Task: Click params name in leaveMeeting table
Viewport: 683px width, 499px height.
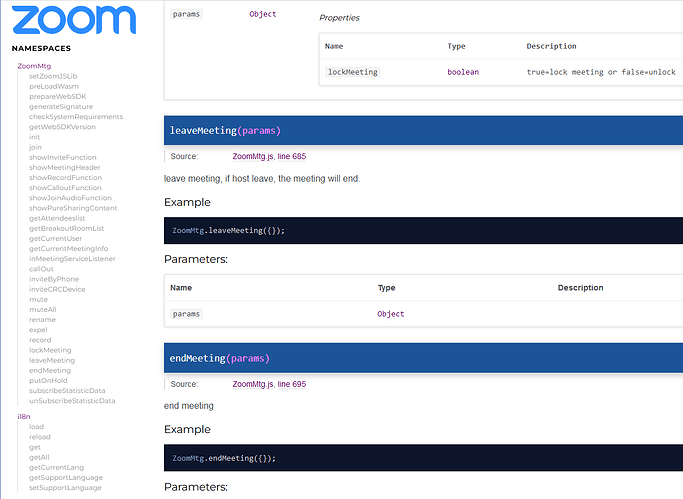Action: [x=186, y=314]
